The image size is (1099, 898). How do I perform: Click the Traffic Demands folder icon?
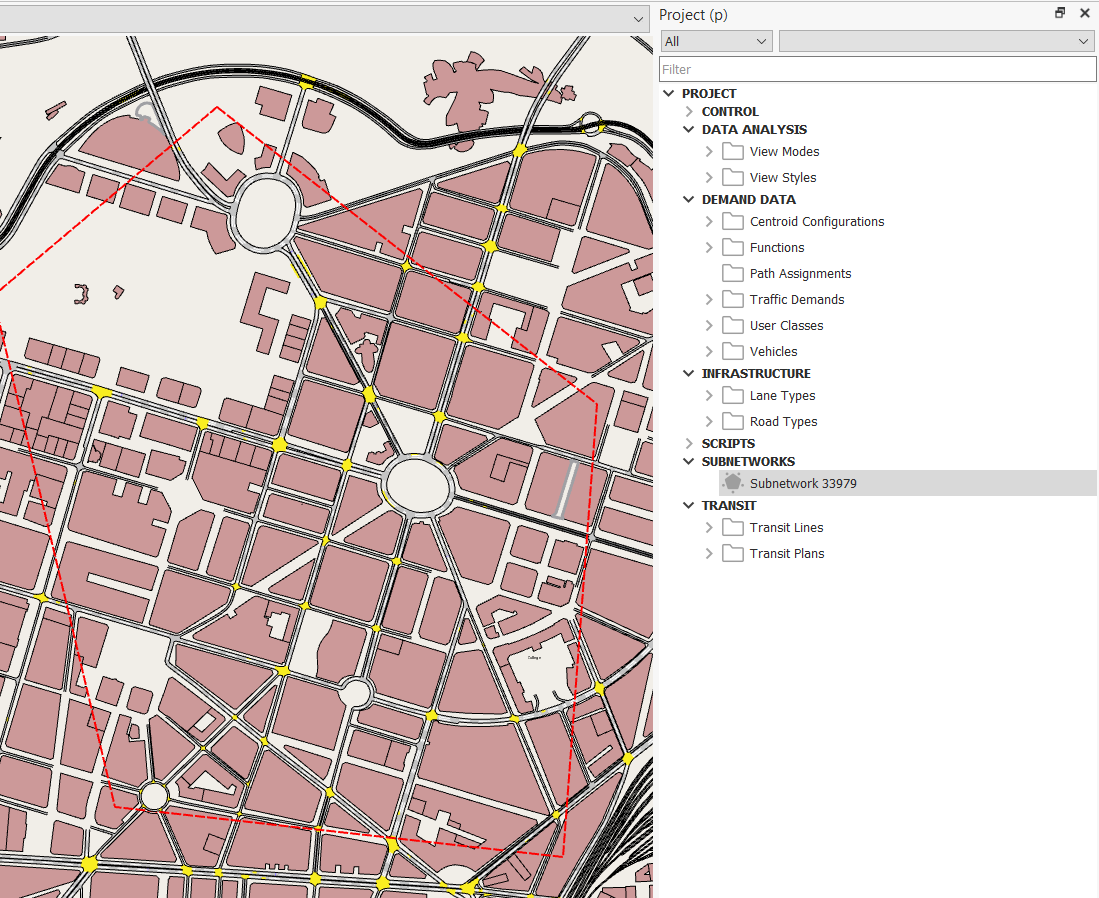point(731,299)
